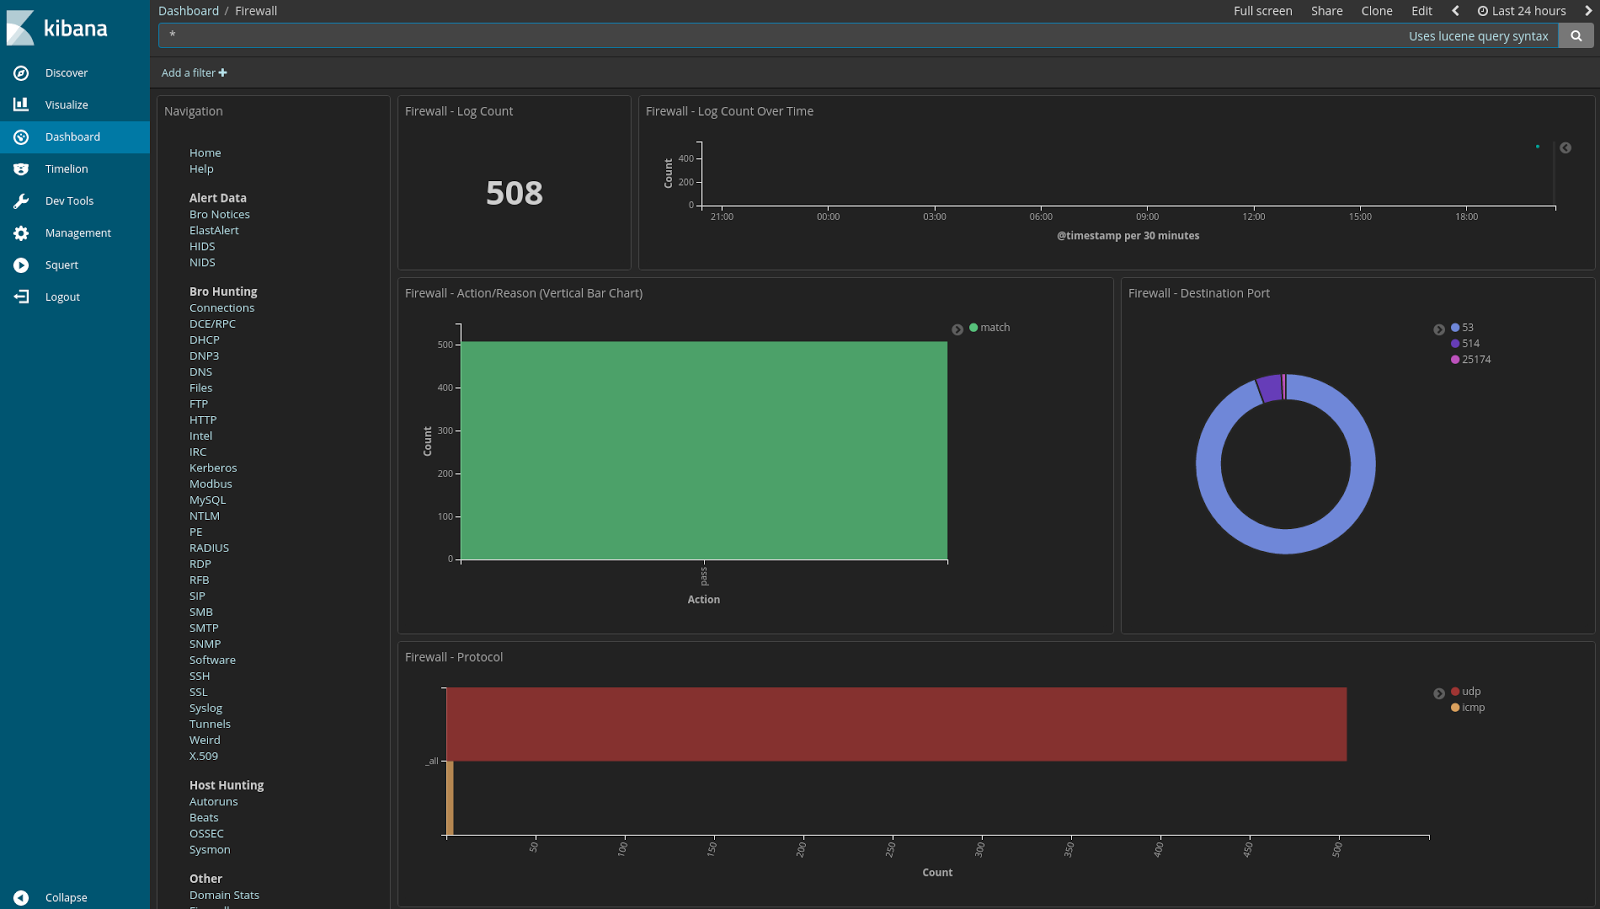Click the Kibana logo
The width and height of the screenshot is (1600, 909).
click(59, 28)
